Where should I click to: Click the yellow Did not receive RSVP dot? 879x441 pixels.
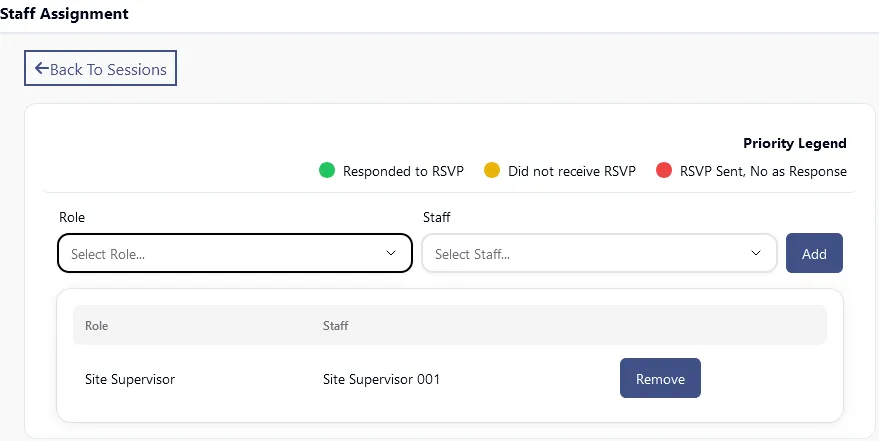(x=492, y=170)
